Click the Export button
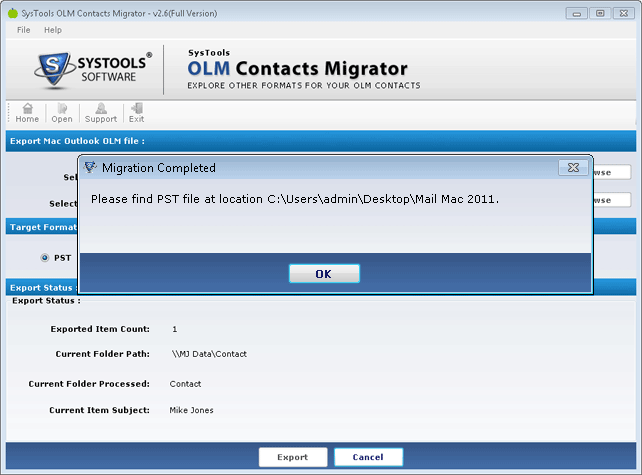This screenshot has width=642, height=475. click(293, 457)
